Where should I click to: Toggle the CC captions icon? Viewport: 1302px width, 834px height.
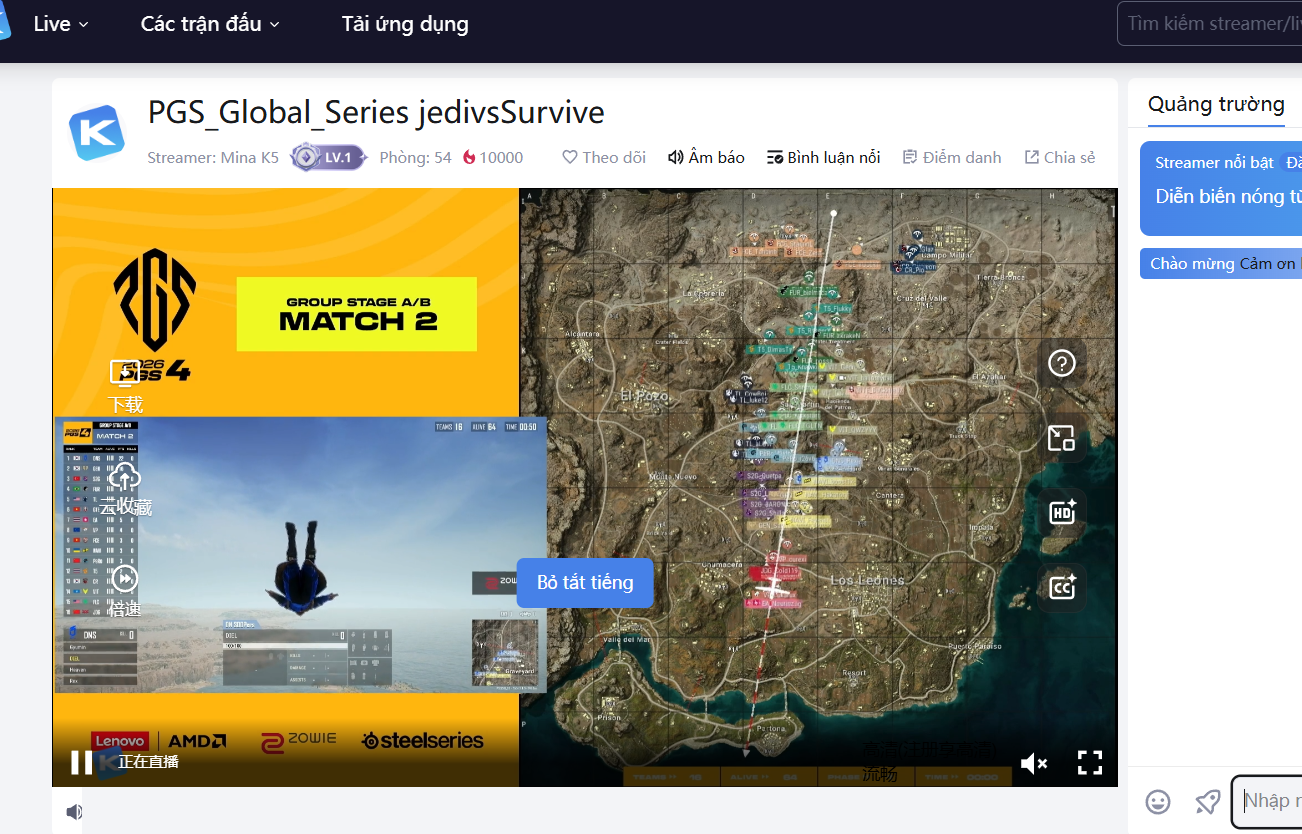(1061, 586)
